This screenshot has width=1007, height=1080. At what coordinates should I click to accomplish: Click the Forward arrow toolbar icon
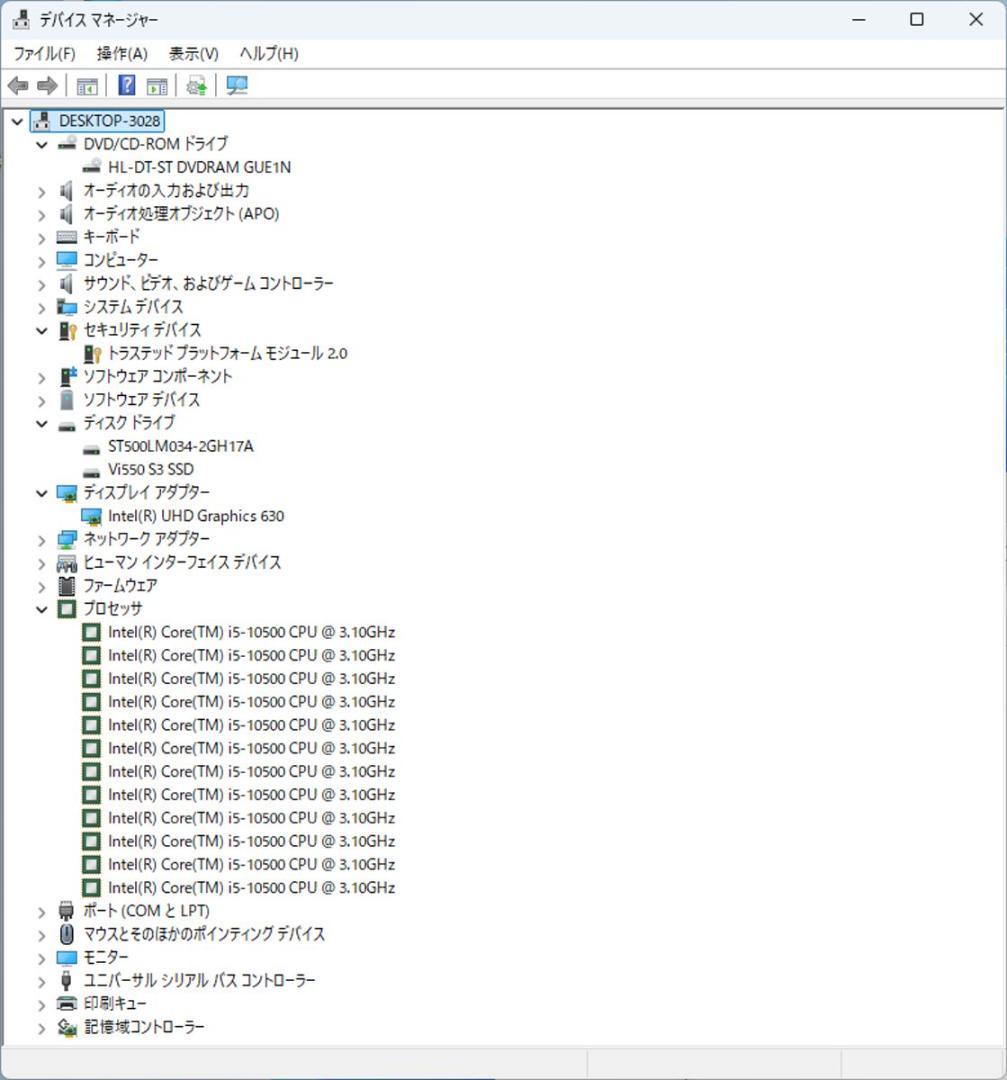click(x=47, y=85)
